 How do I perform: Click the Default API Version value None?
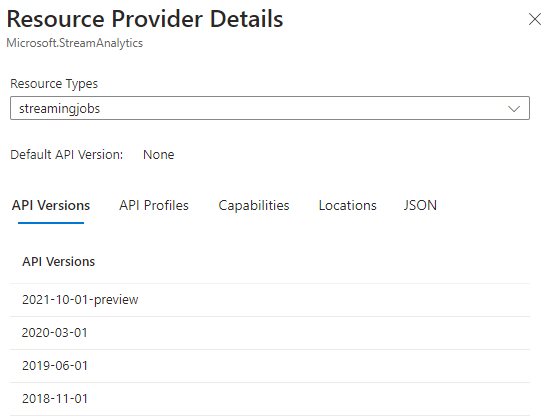[x=159, y=155]
